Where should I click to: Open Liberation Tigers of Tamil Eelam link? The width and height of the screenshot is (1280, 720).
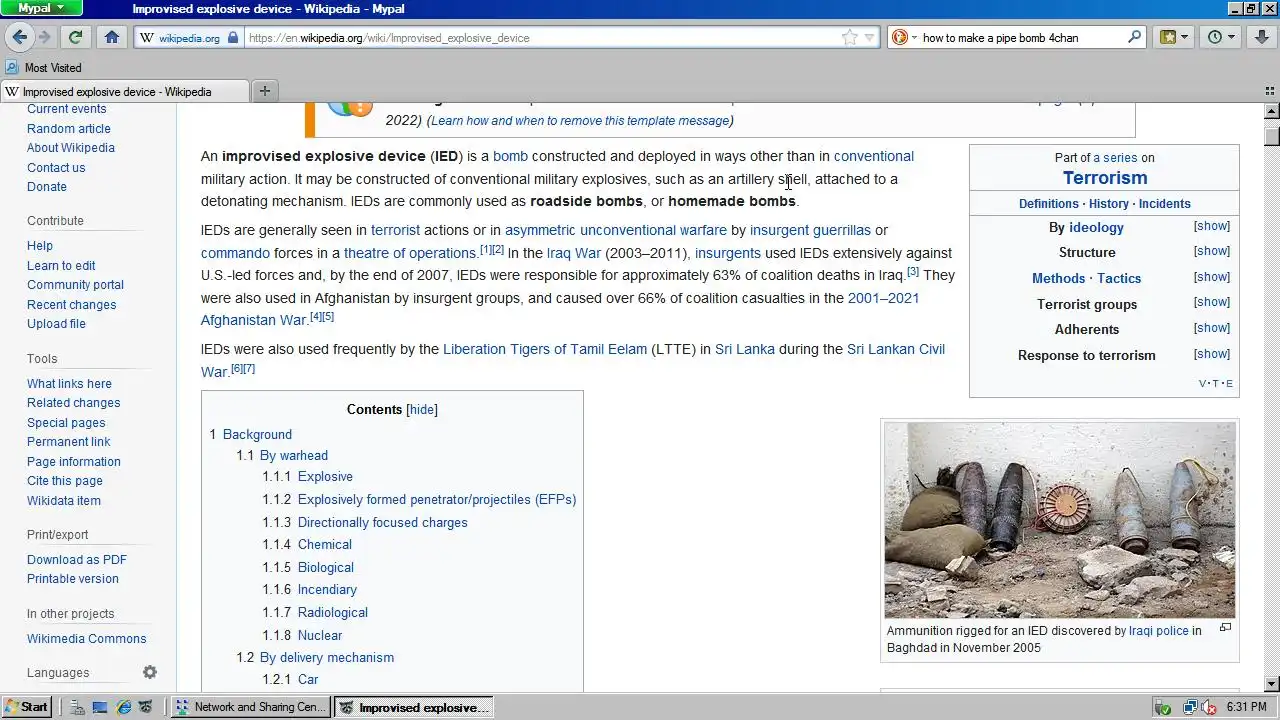tap(545, 350)
